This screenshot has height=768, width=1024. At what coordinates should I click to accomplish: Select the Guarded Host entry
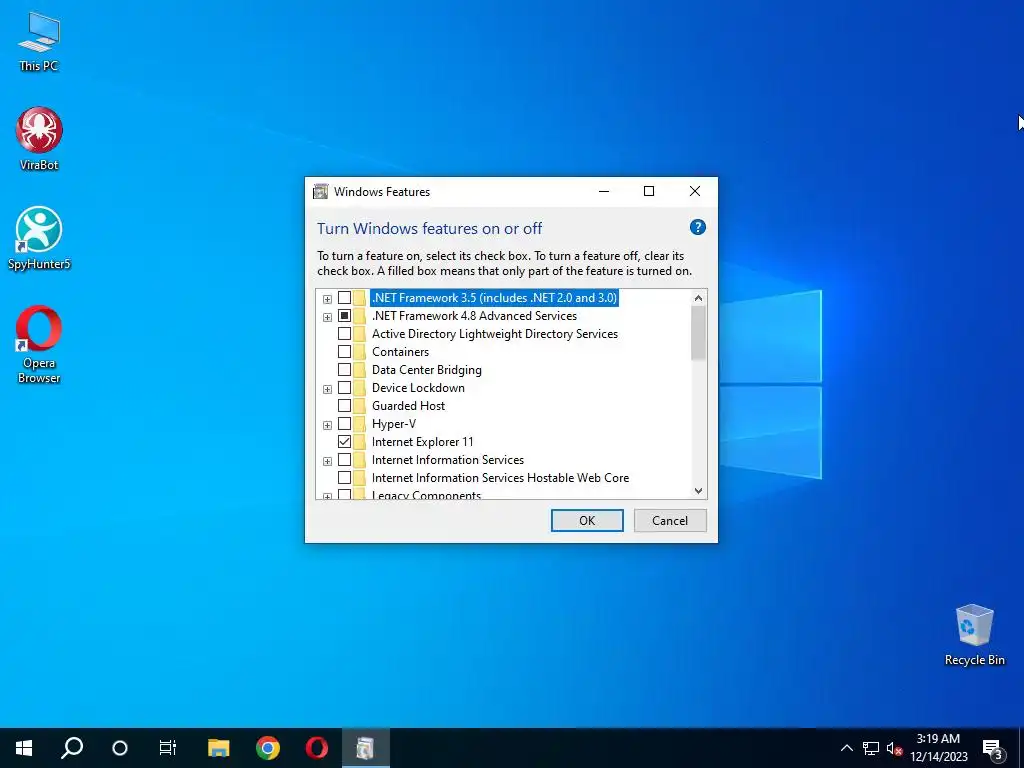point(408,406)
